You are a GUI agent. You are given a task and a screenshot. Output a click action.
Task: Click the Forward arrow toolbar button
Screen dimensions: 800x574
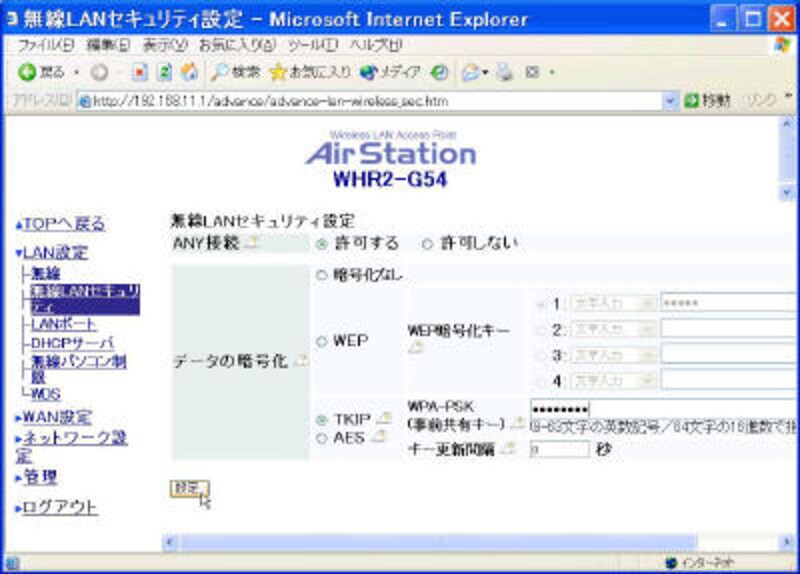coord(99,73)
